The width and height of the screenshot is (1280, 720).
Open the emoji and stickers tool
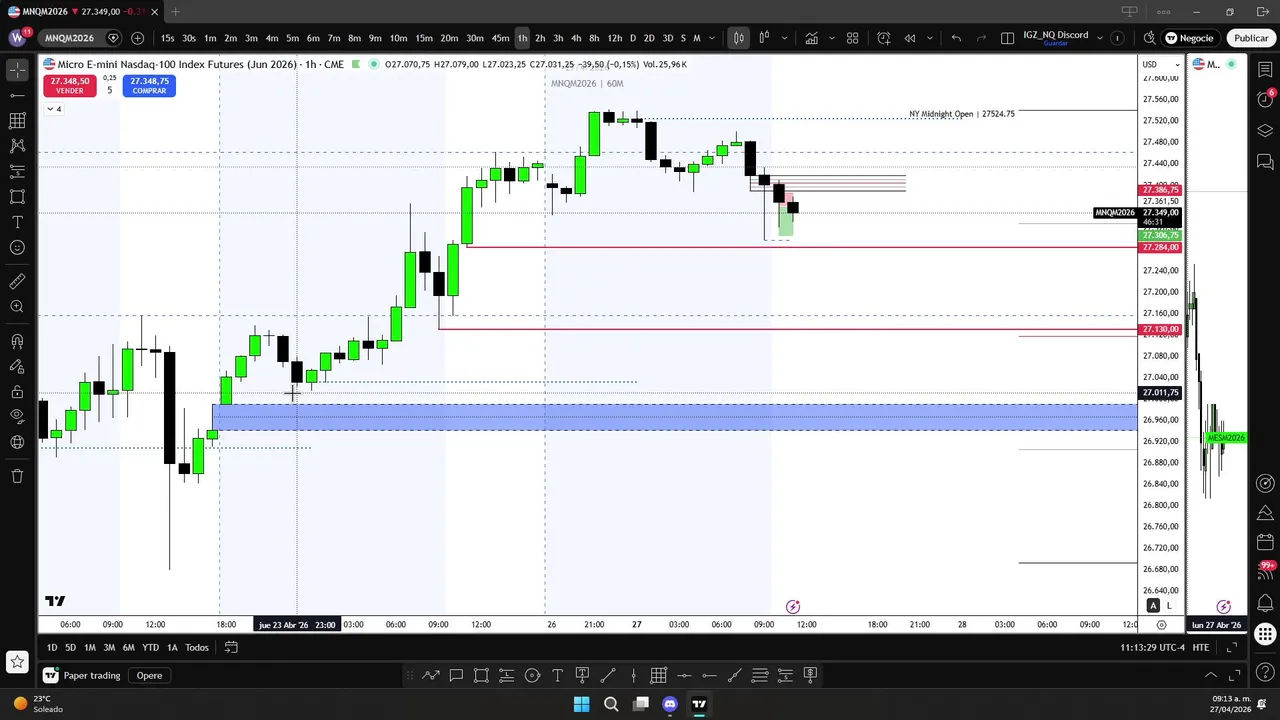coord(17,247)
